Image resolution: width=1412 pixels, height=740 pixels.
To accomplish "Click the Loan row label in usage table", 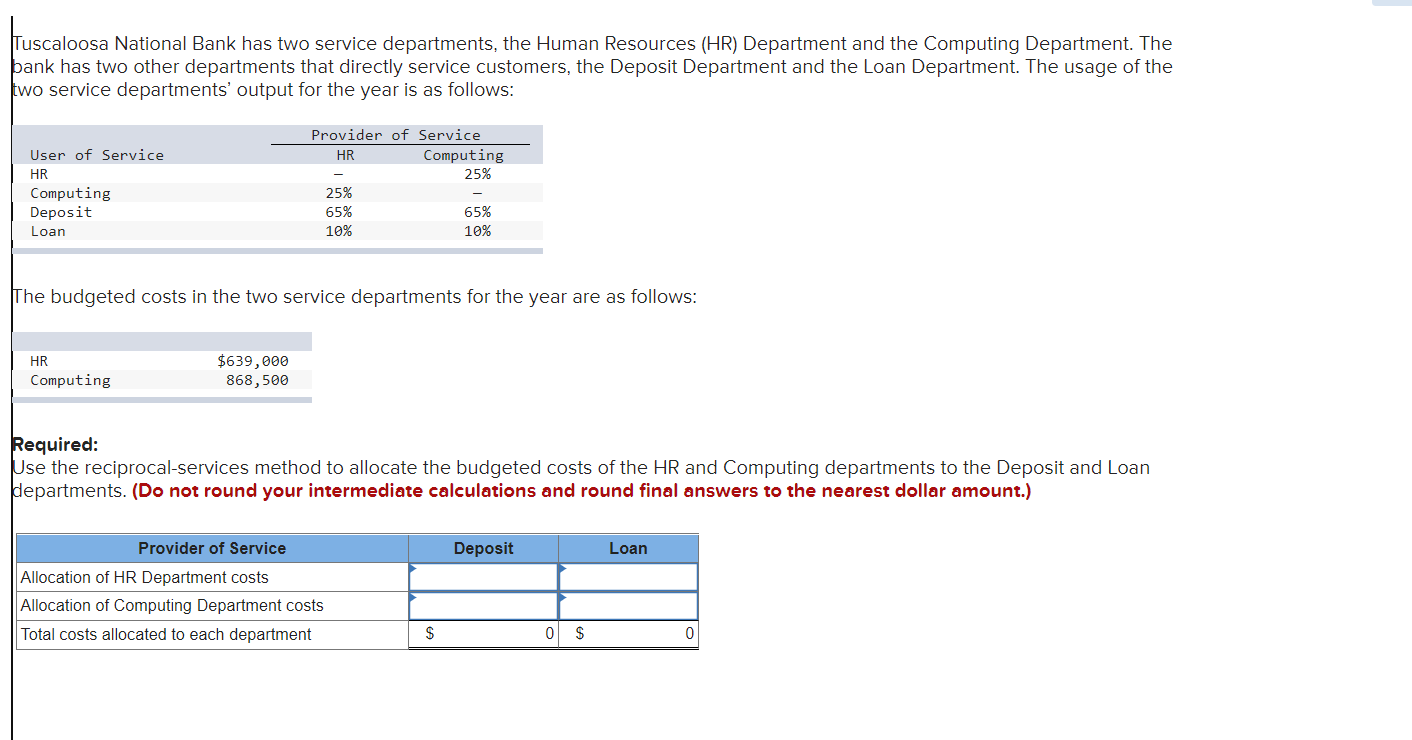I will 48,231.
